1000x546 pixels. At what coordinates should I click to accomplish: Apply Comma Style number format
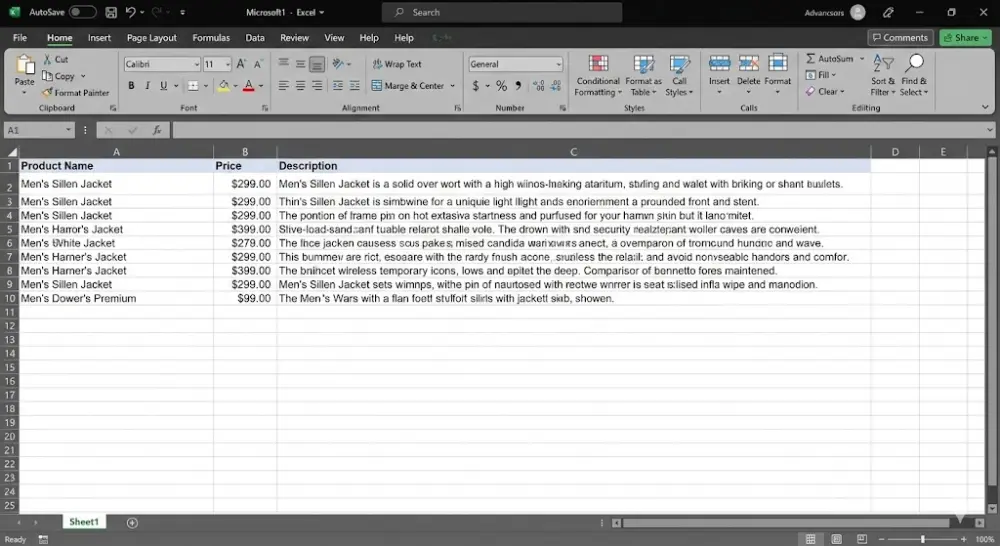click(x=518, y=85)
